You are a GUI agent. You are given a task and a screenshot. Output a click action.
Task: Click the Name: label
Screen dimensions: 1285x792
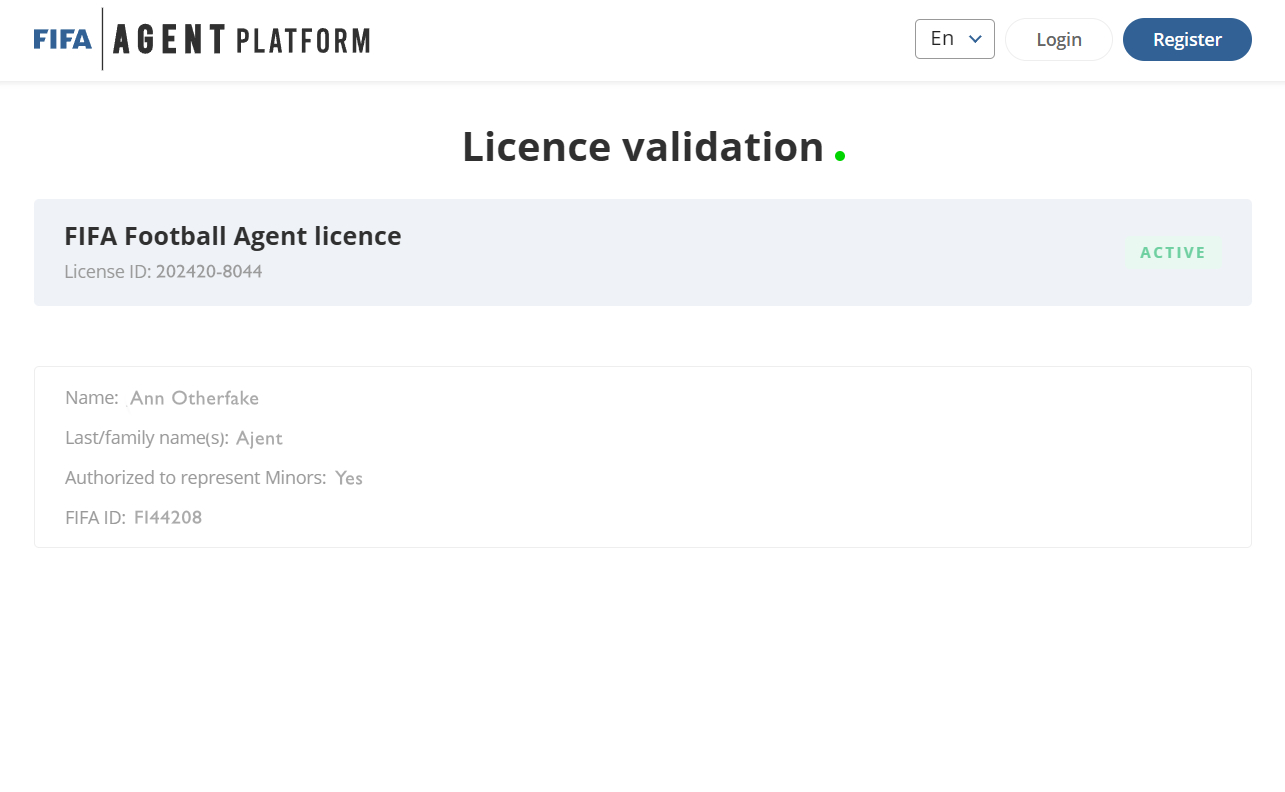(x=92, y=398)
